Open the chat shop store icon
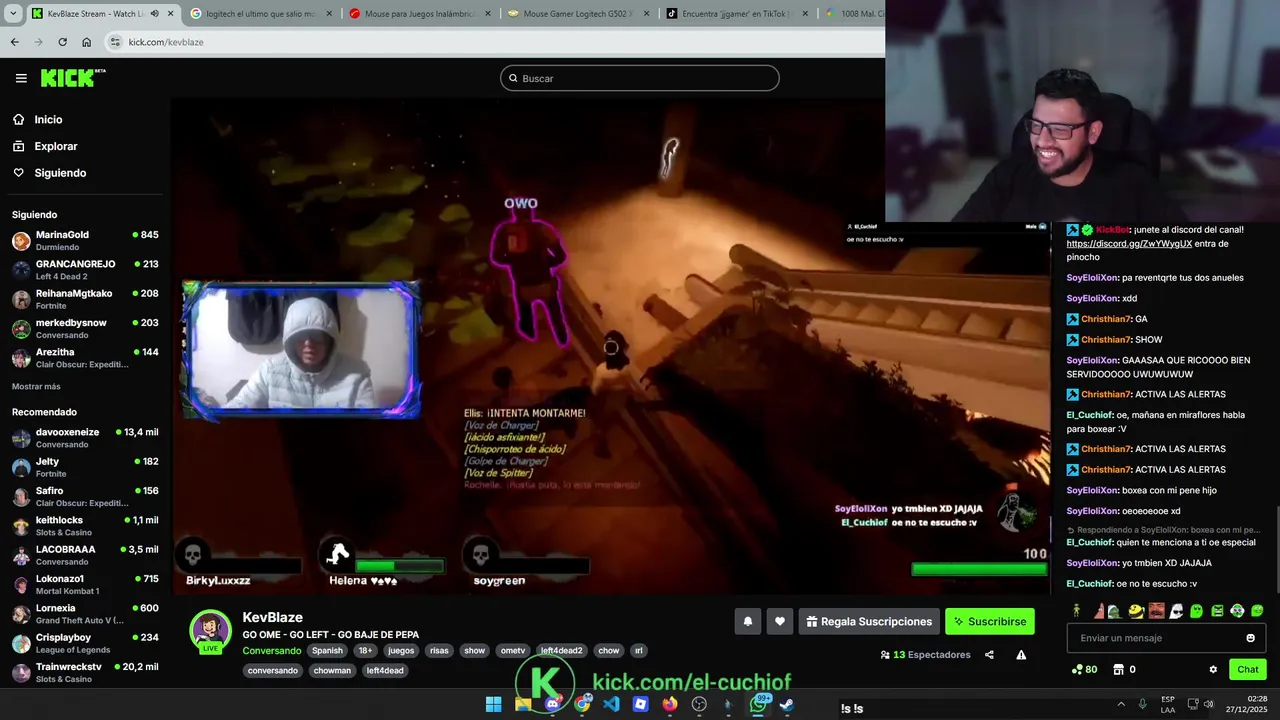Screen dimensions: 1280x720 pos(1119,670)
